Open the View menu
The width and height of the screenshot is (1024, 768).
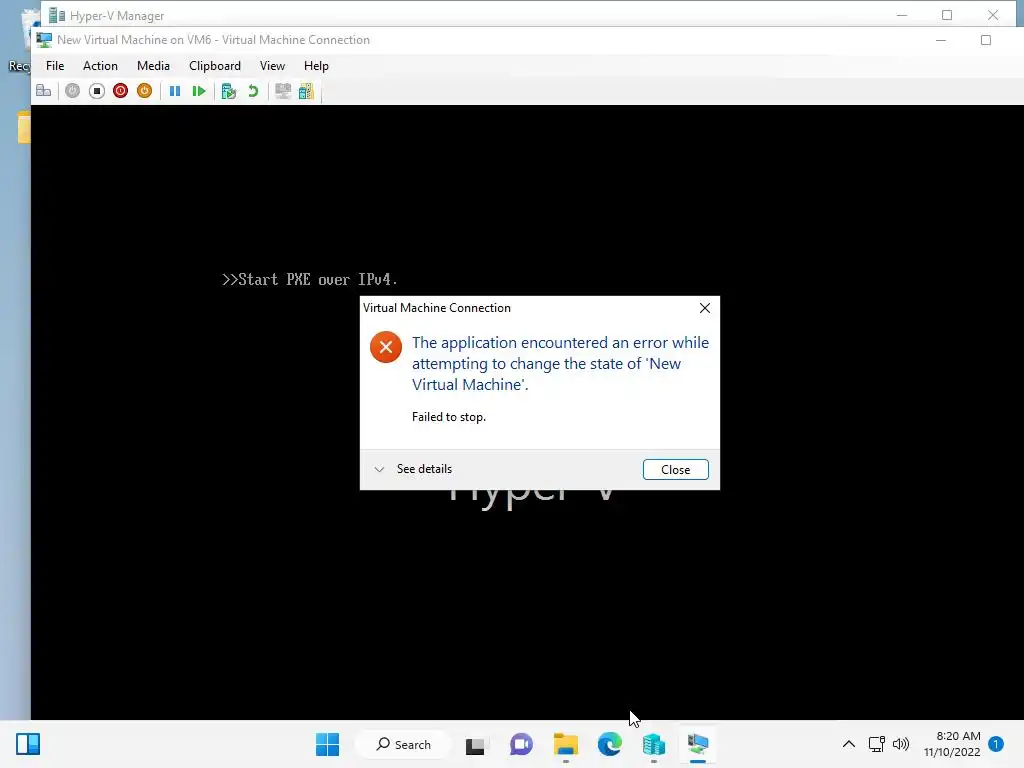[x=272, y=66]
